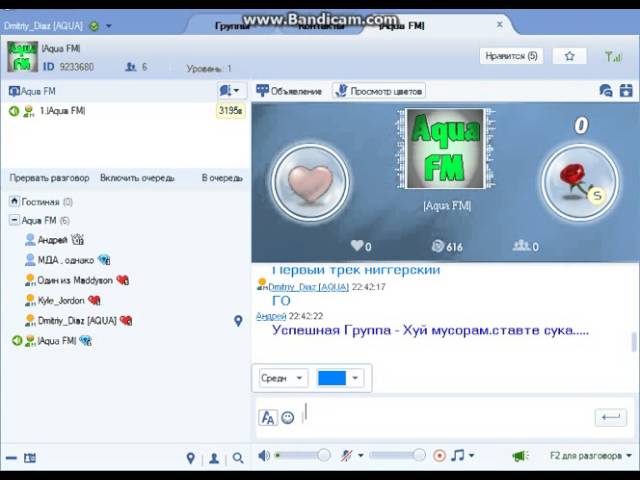640x480 pixels.
Task: Open the status dropdown arrow beside Dmitriy_Diaz
Action: 109,26
